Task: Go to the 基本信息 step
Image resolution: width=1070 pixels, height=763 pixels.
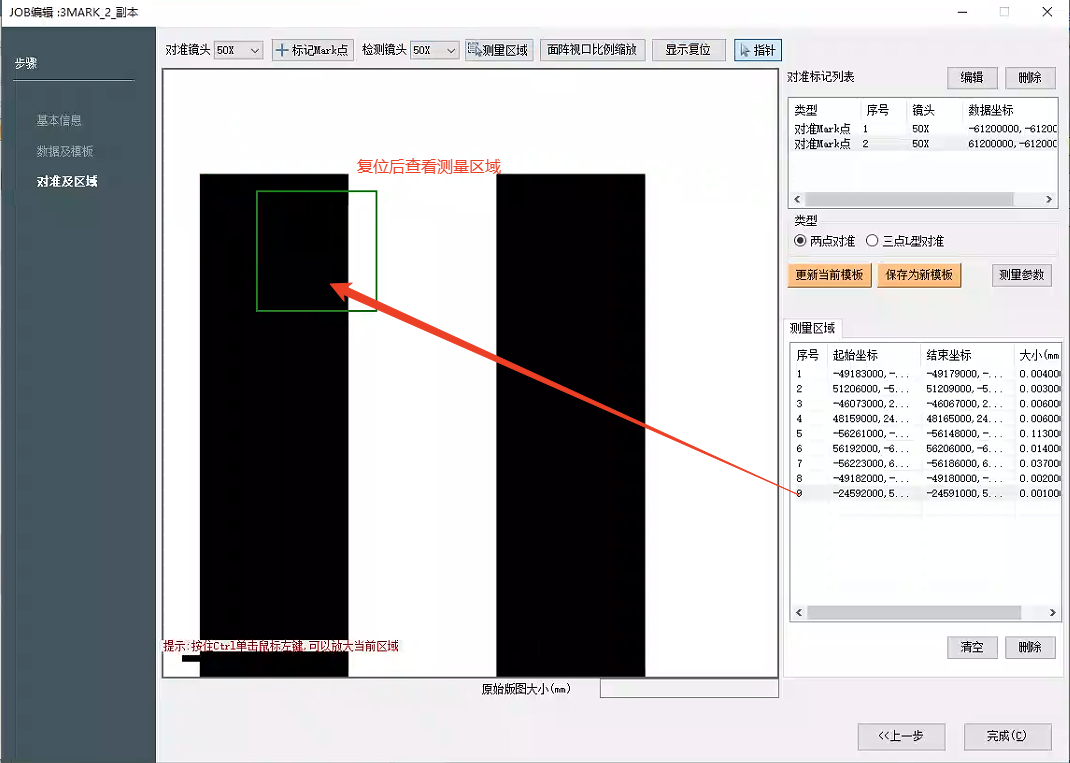Action: 59,120
